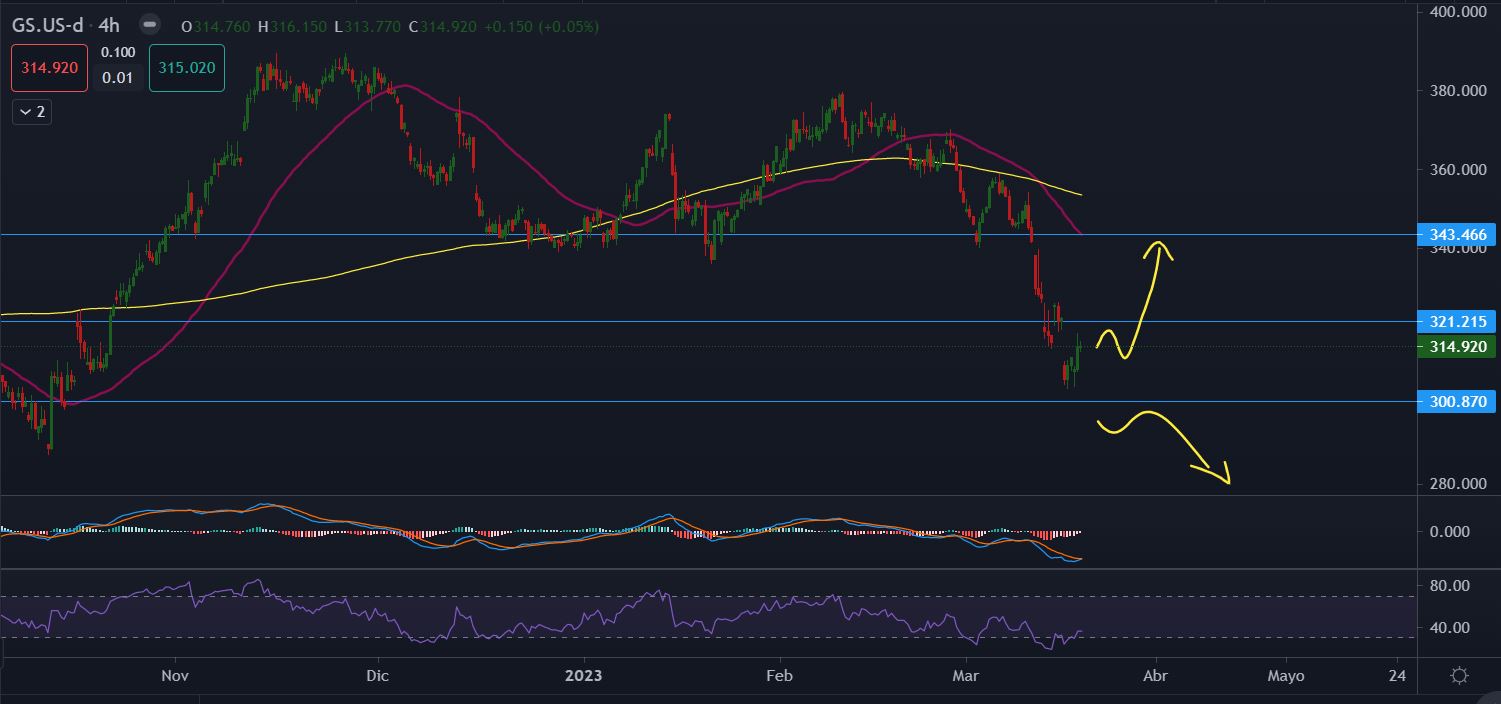Select the magenta moving average line end
Image resolution: width=1501 pixels, height=704 pixels.
click(x=1080, y=233)
